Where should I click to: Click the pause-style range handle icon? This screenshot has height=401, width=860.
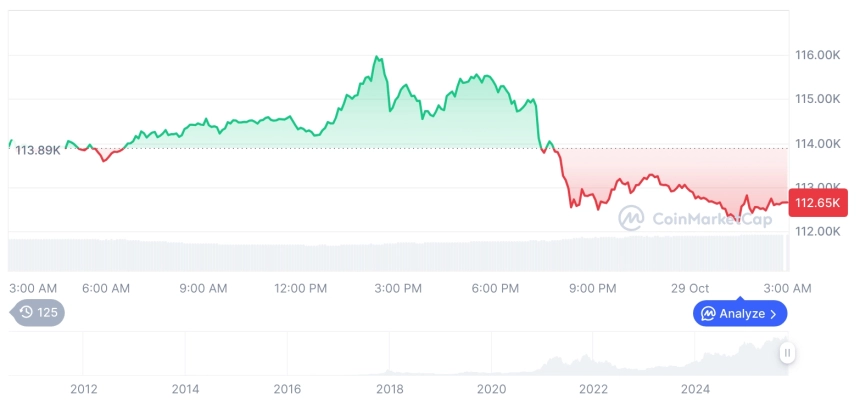[788, 352]
